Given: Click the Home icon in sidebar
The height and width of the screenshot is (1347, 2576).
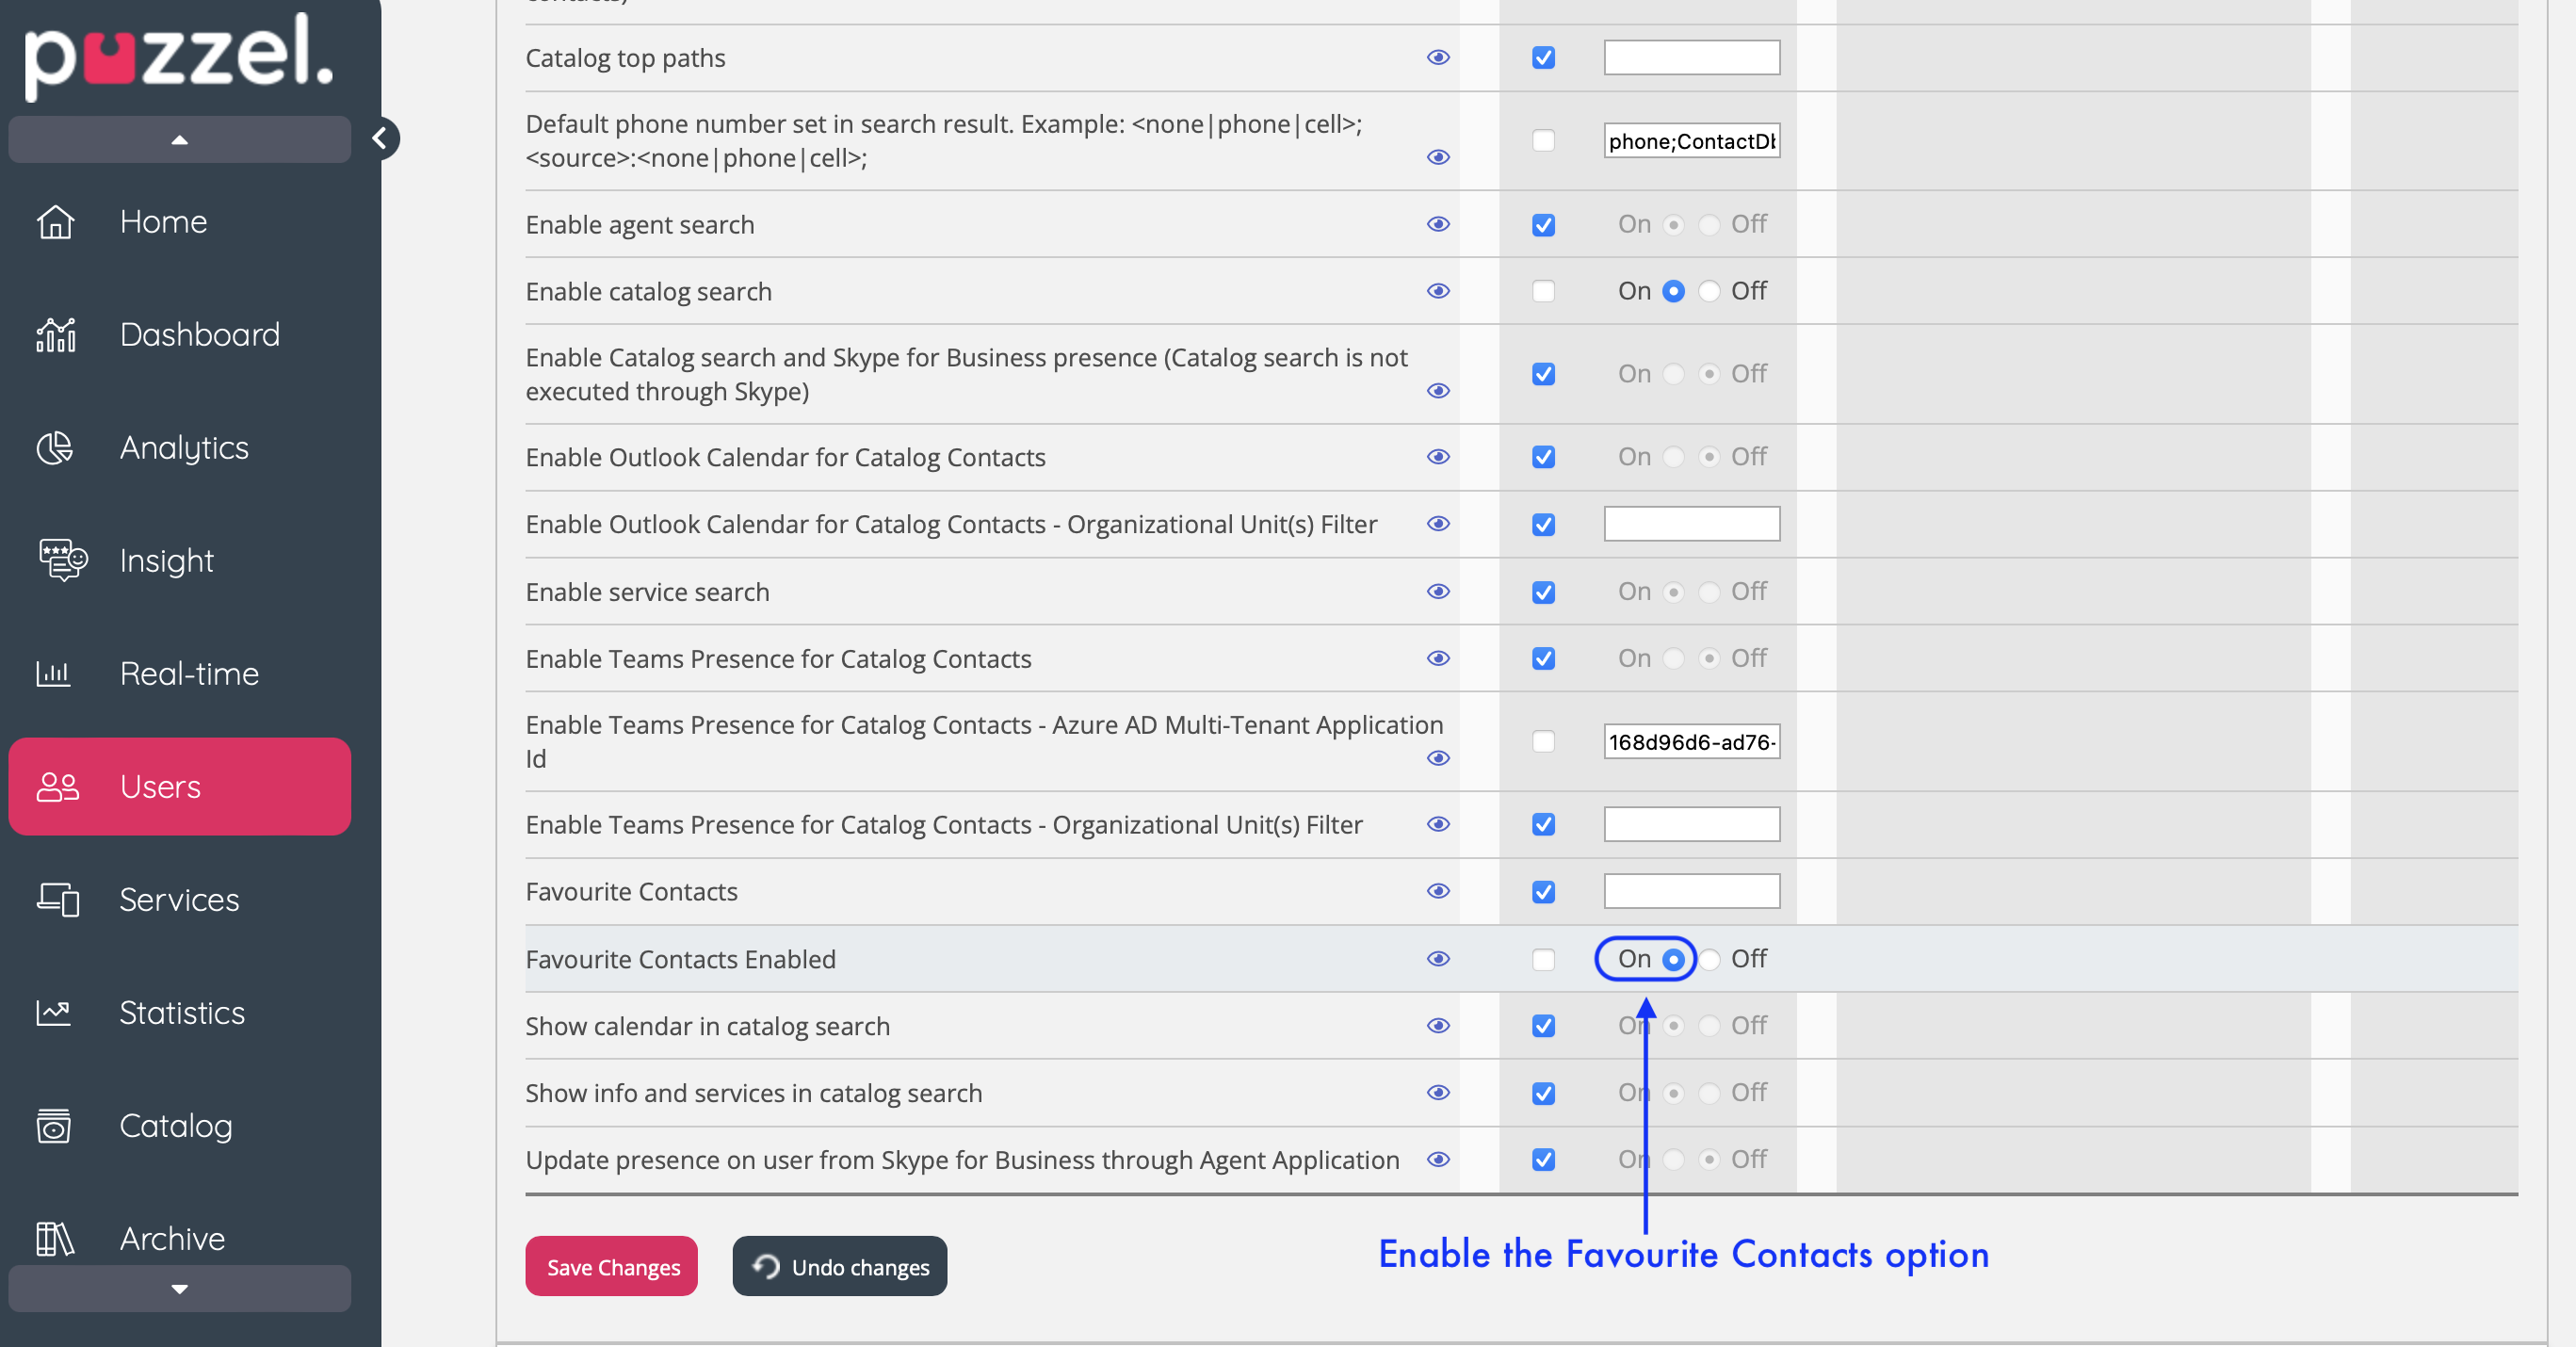Looking at the screenshot, I should (55, 221).
